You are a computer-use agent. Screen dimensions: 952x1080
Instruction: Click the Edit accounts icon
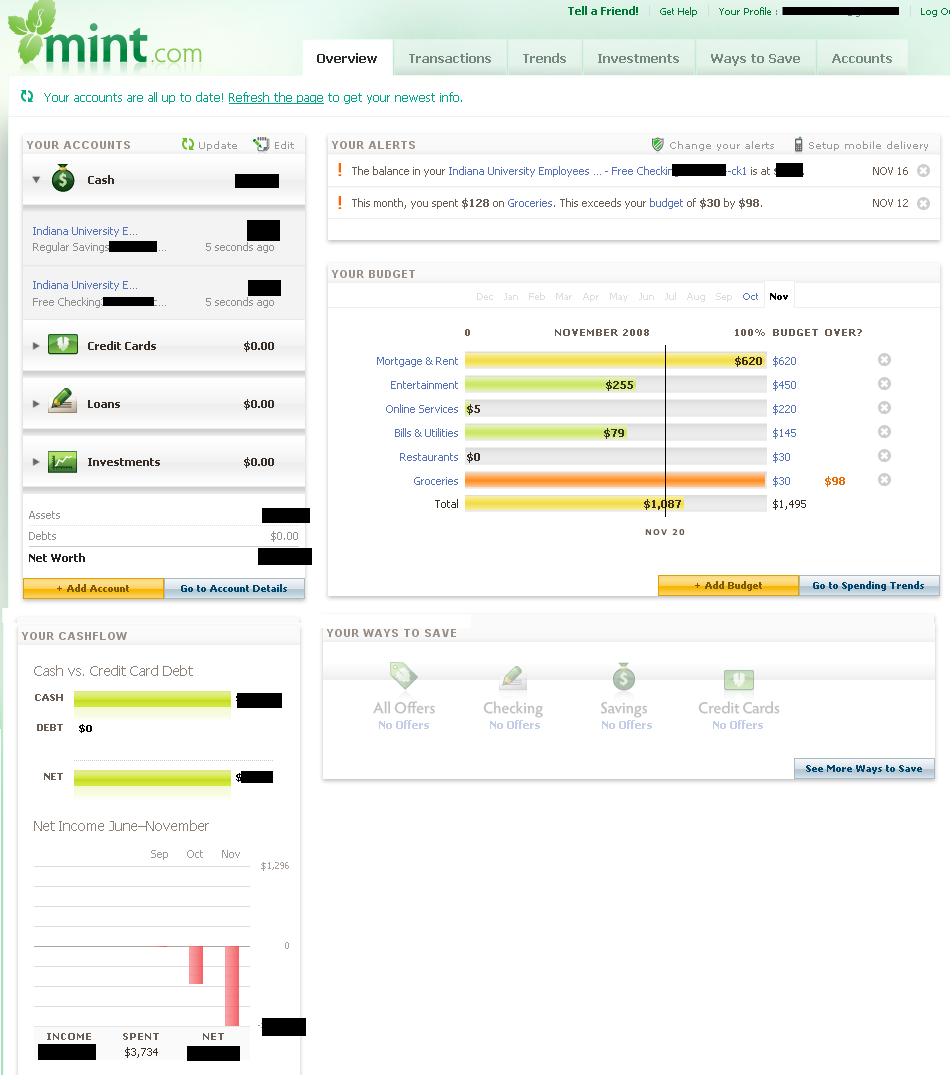(x=262, y=145)
